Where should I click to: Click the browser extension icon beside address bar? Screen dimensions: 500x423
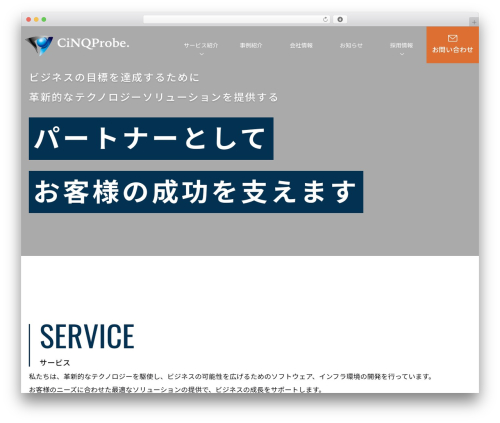tap(340, 19)
